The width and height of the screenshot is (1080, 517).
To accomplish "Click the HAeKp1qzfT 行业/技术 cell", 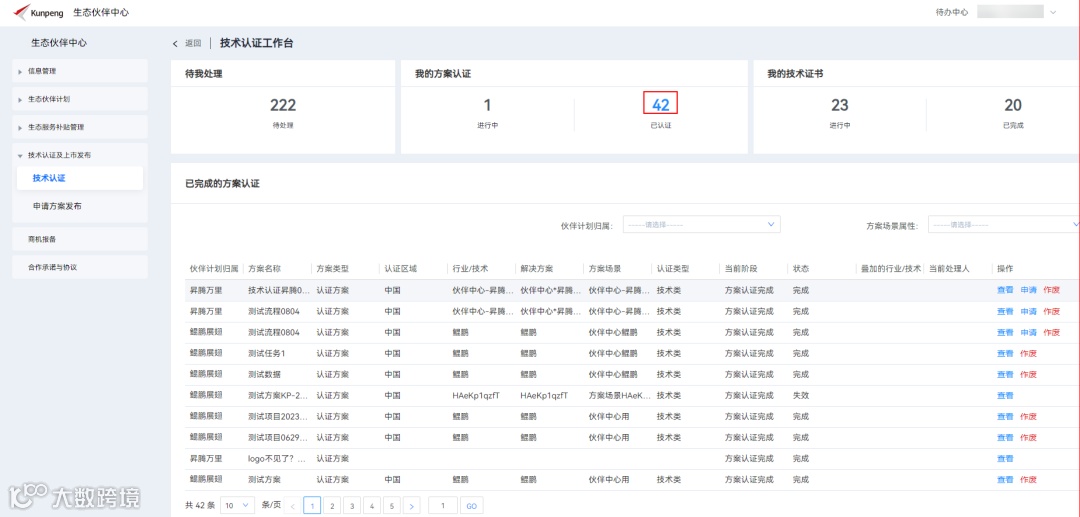I will tap(476, 396).
